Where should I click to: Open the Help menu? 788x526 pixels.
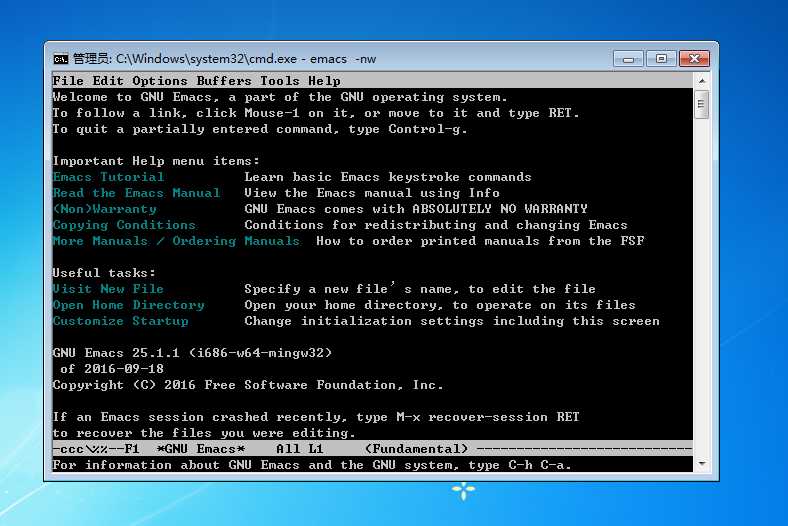[x=324, y=81]
